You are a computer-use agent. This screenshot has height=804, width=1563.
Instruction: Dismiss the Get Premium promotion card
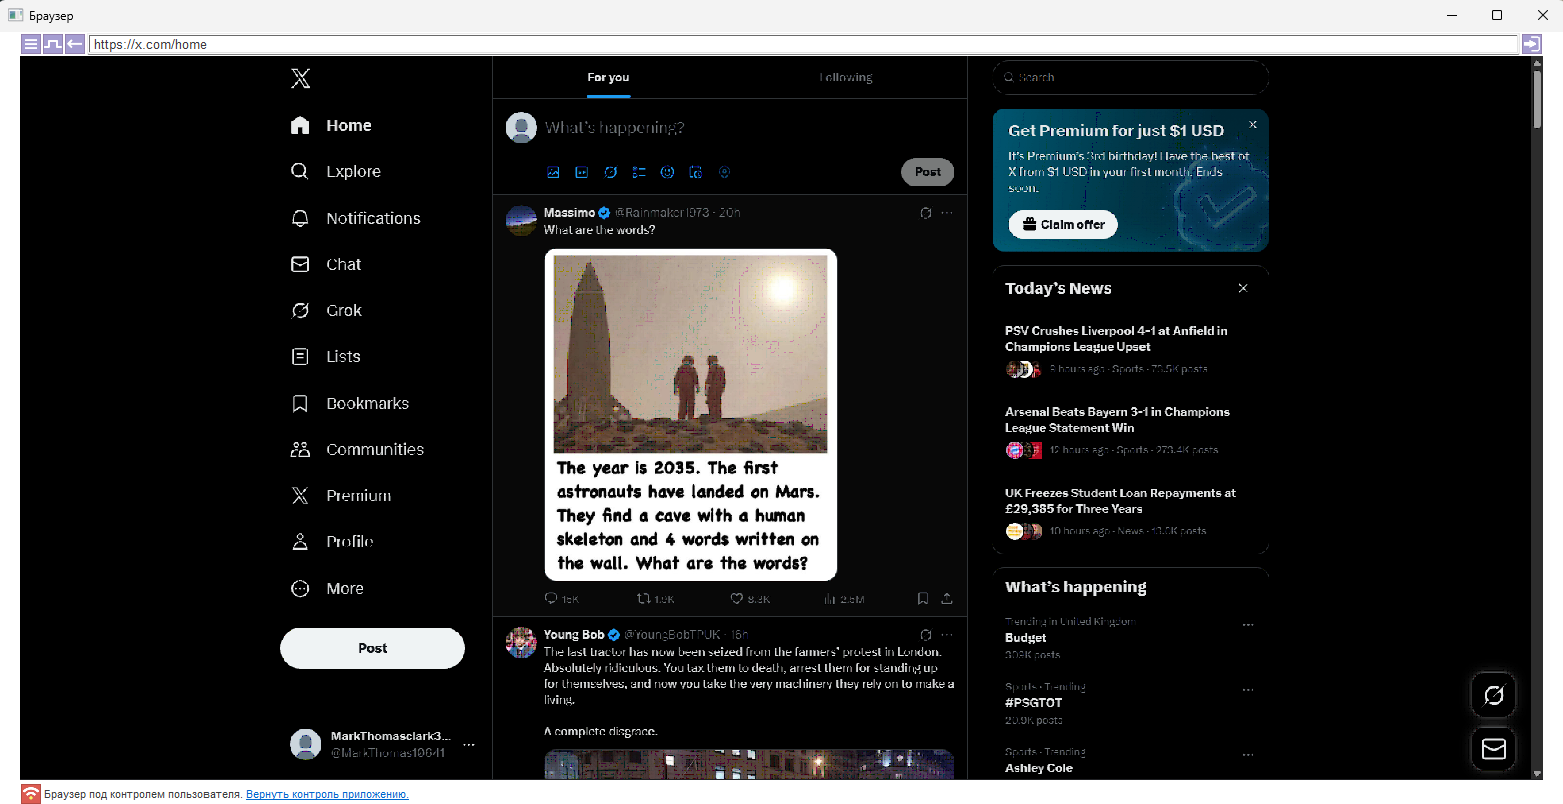[x=1252, y=125]
